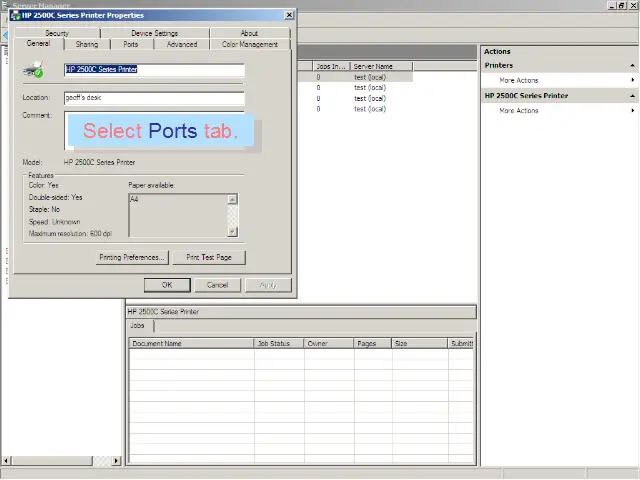Image resolution: width=640 pixels, height=480 pixels.
Task: Click the Print Test Page button
Action: (x=209, y=257)
